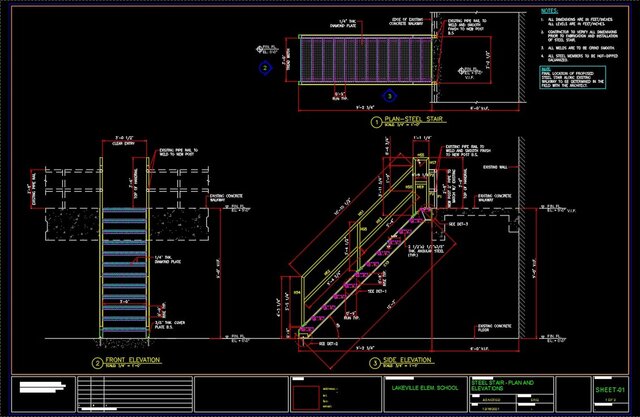
Task: Click the 3/8" THK. COVER PLATE B.S. label
Action: click(169, 325)
